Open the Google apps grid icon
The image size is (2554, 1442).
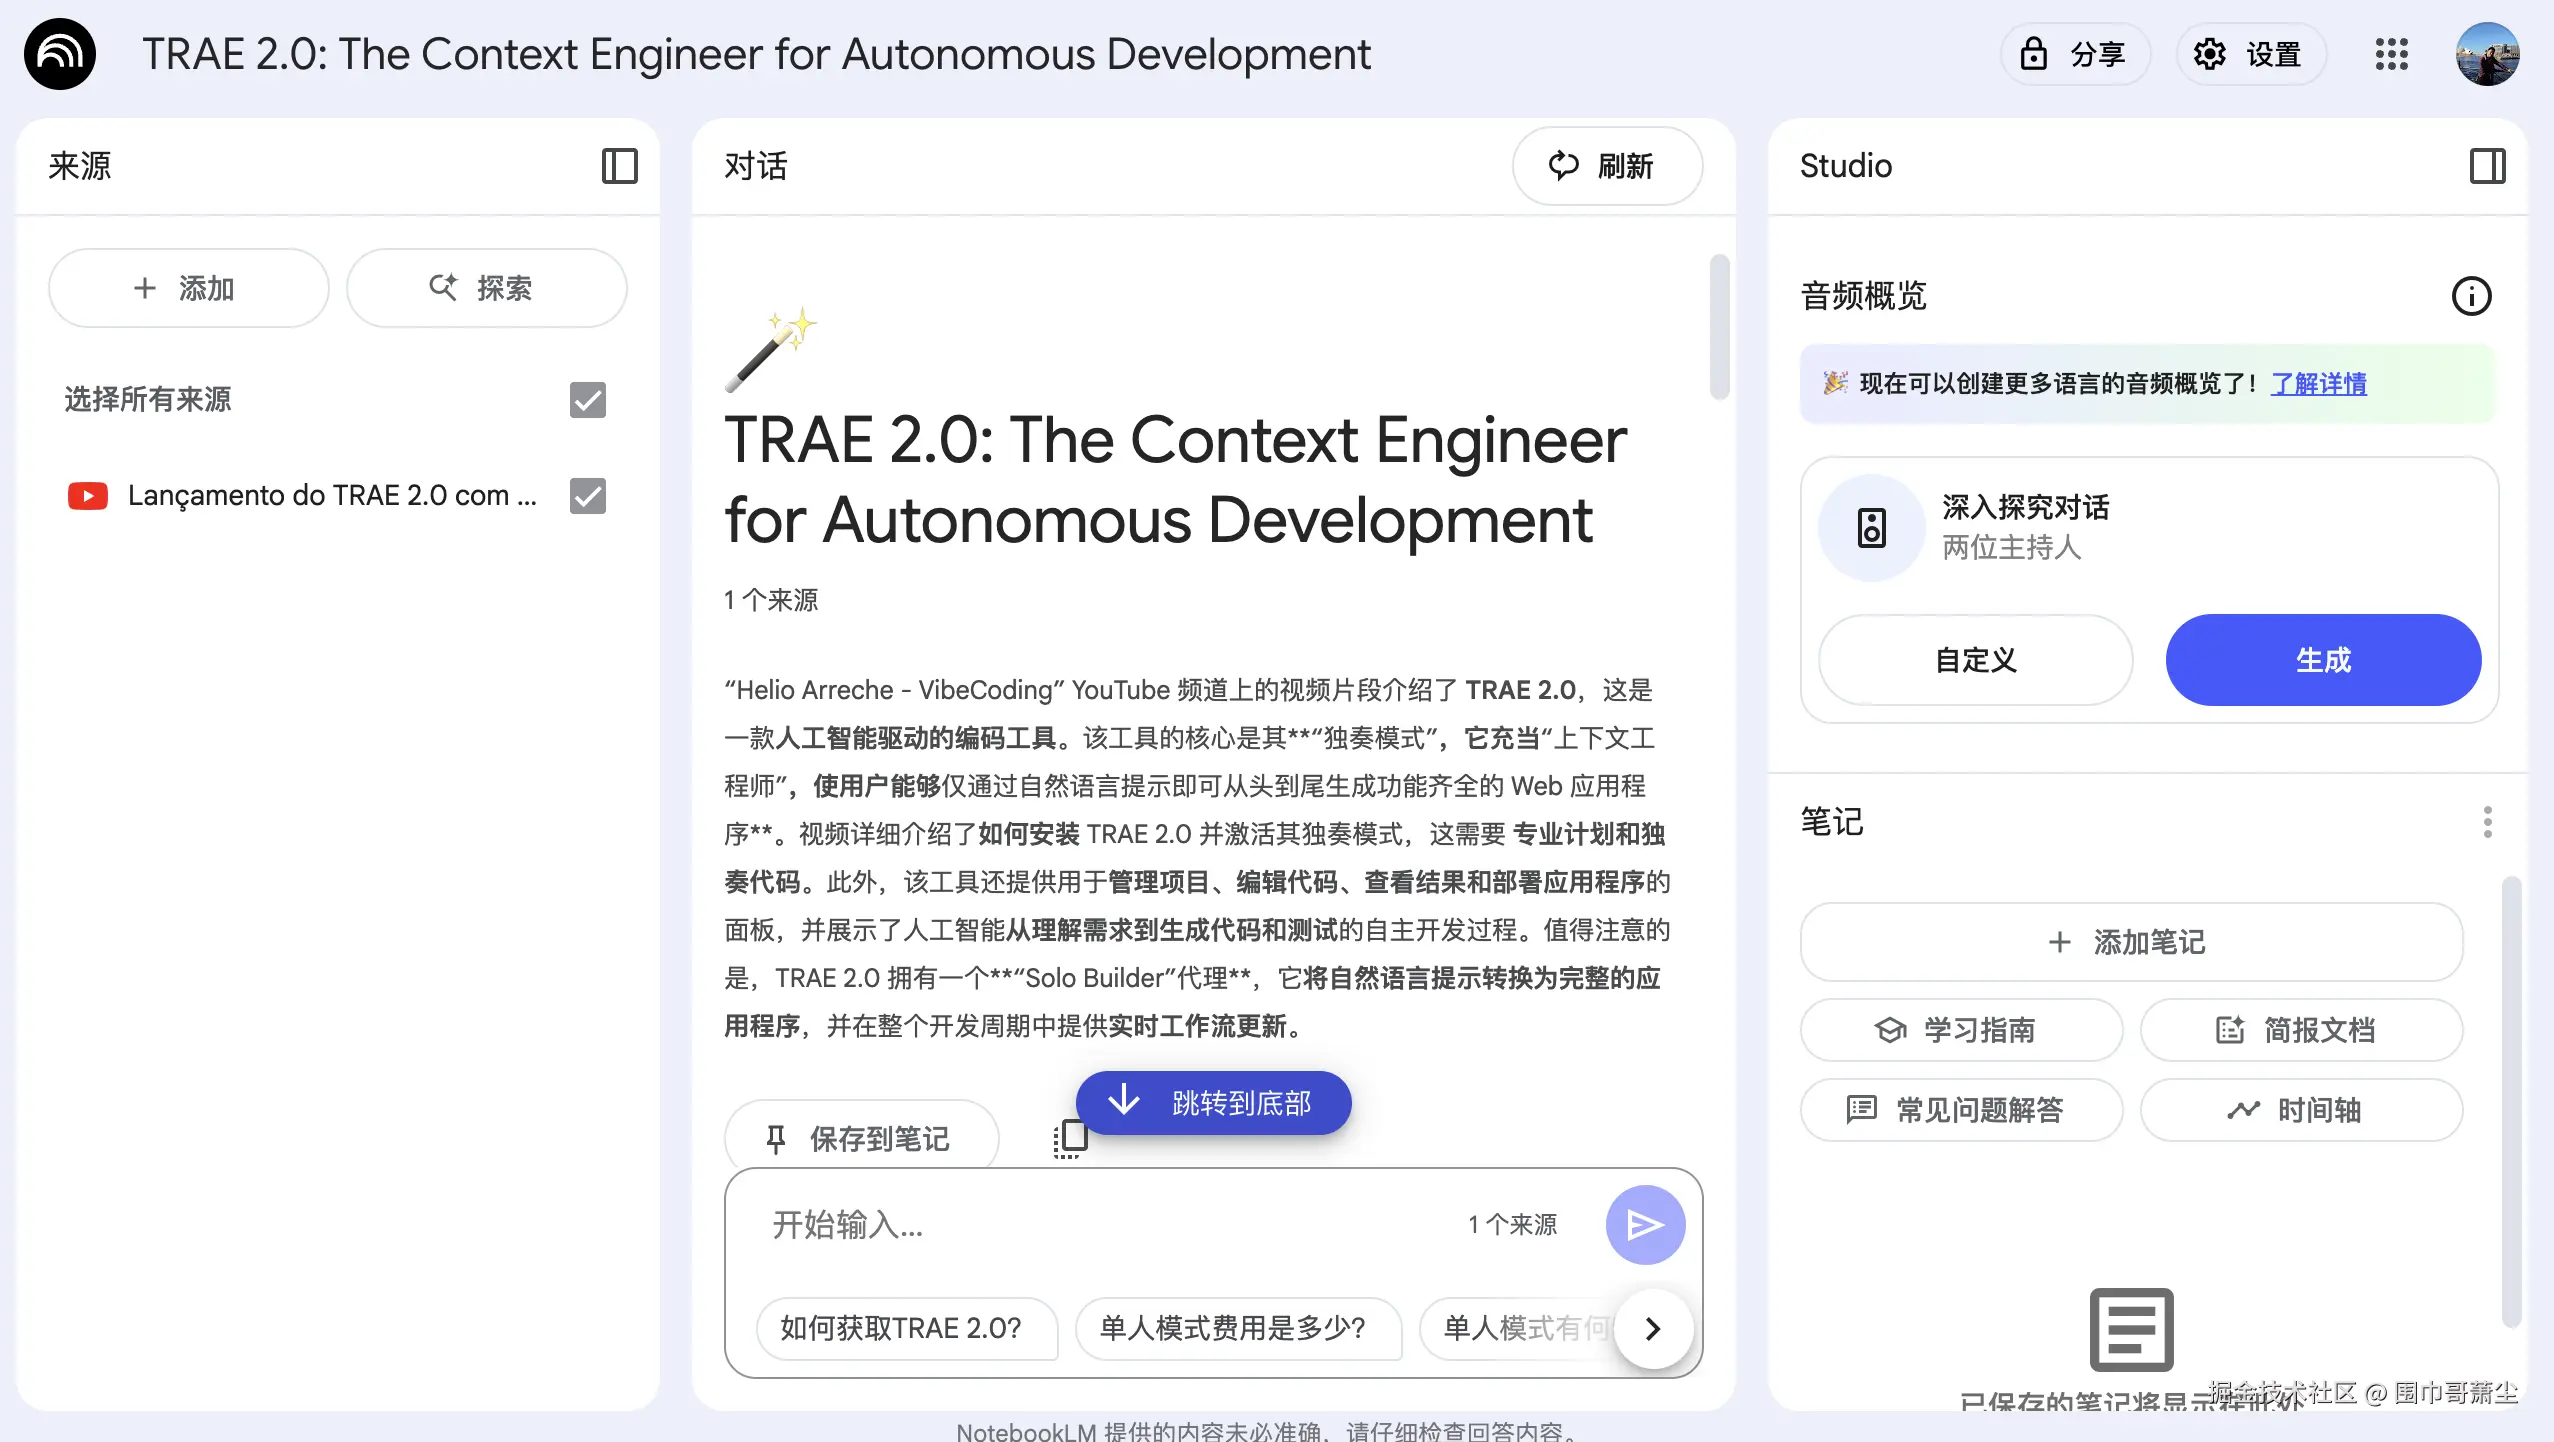point(2391,54)
